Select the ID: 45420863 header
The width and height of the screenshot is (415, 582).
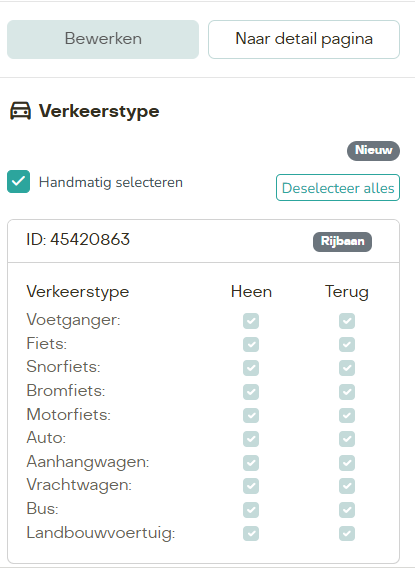tap(203, 241)
